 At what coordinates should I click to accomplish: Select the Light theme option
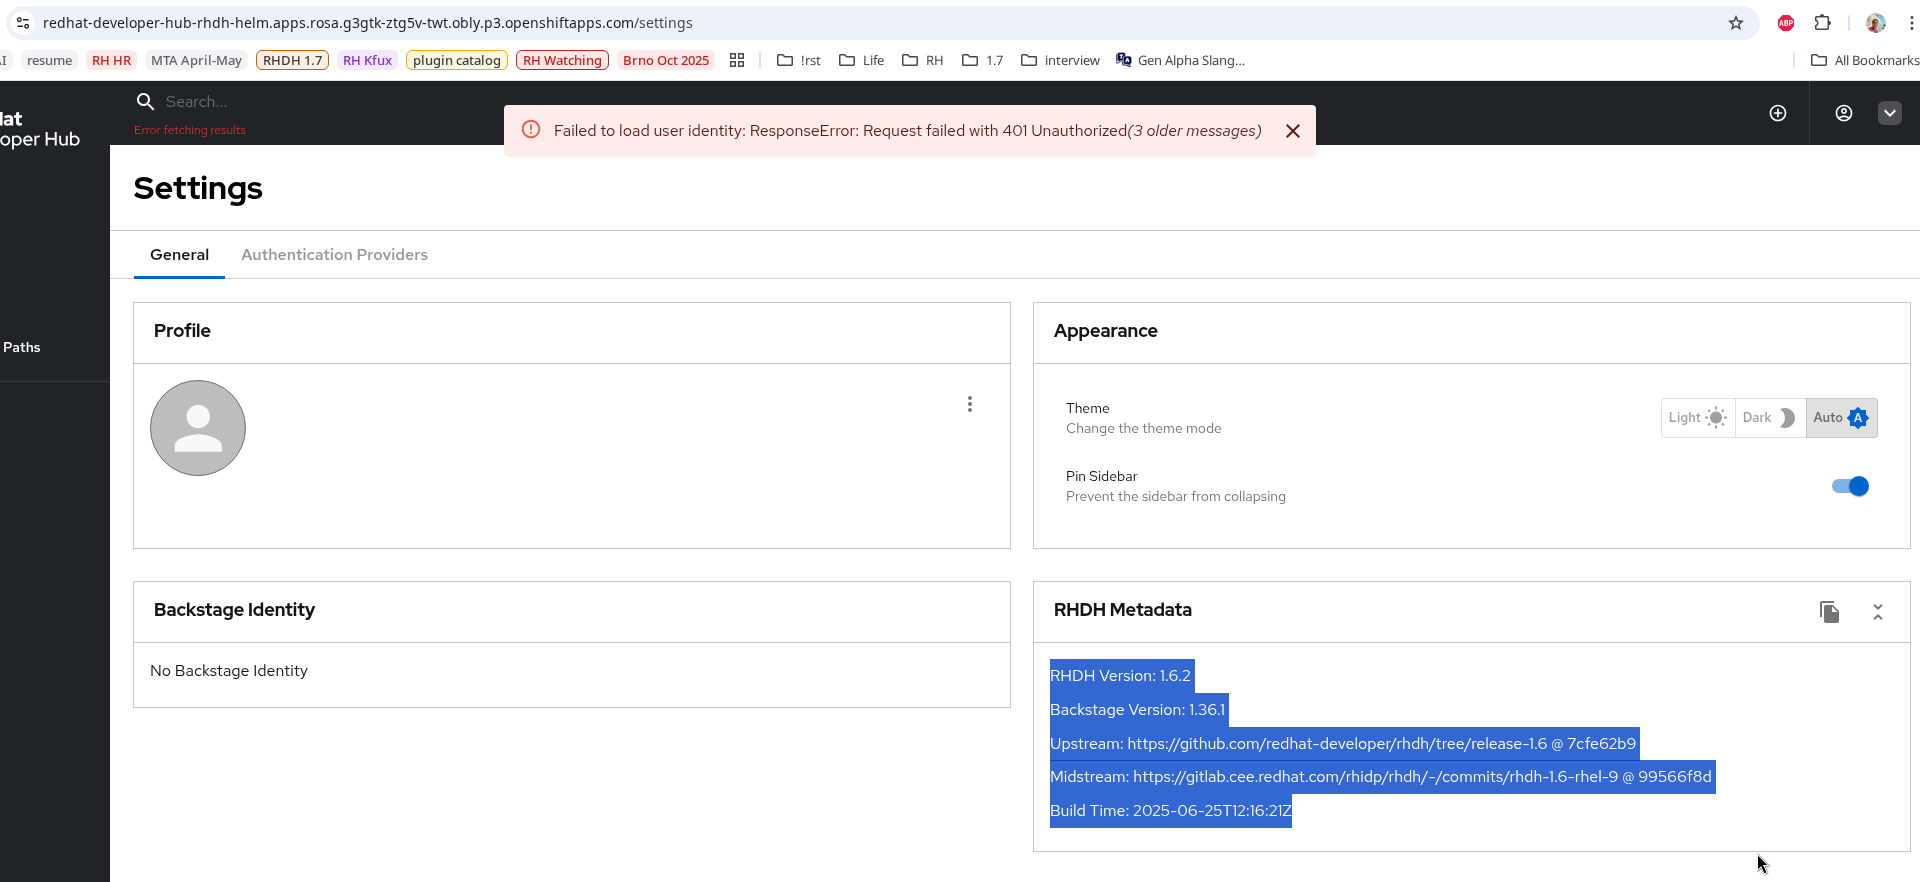[x=1698, y=418]
